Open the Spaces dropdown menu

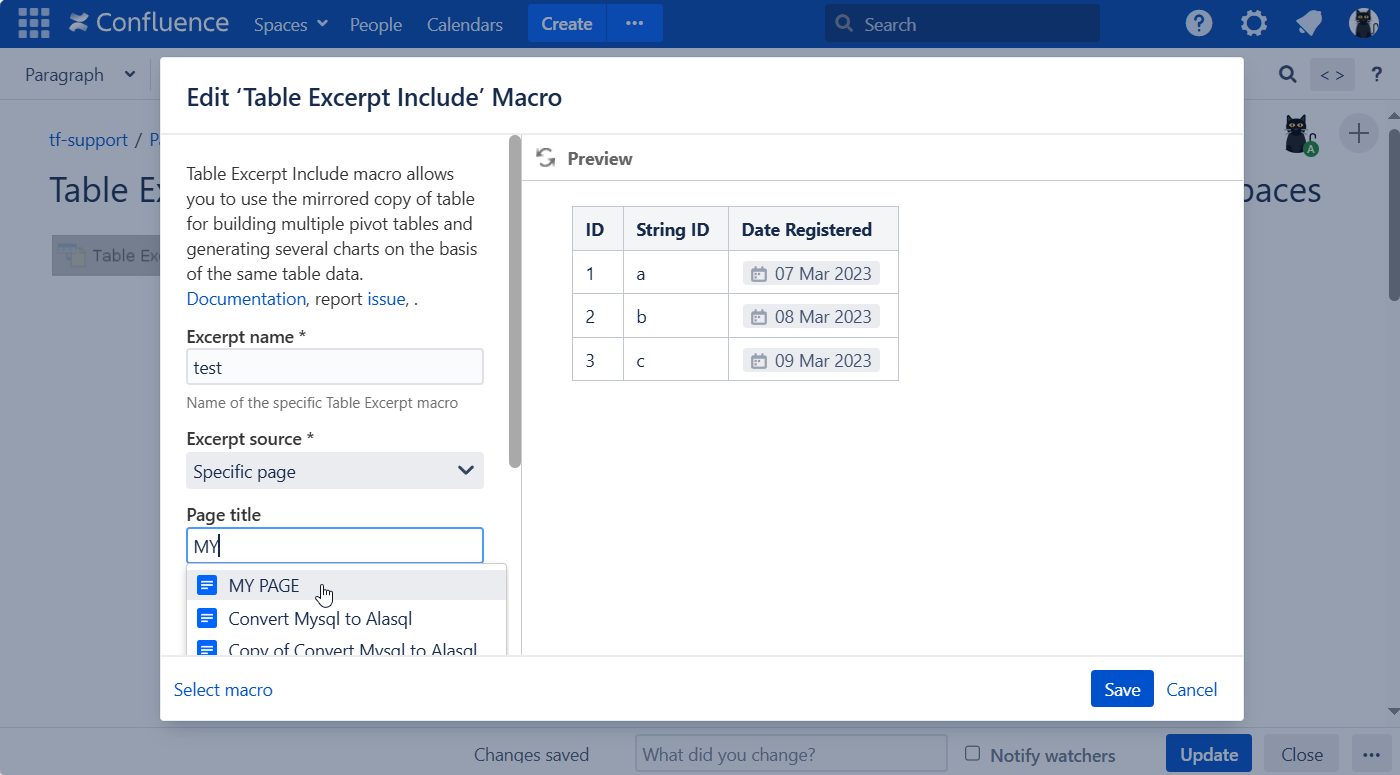coord(290,24)
